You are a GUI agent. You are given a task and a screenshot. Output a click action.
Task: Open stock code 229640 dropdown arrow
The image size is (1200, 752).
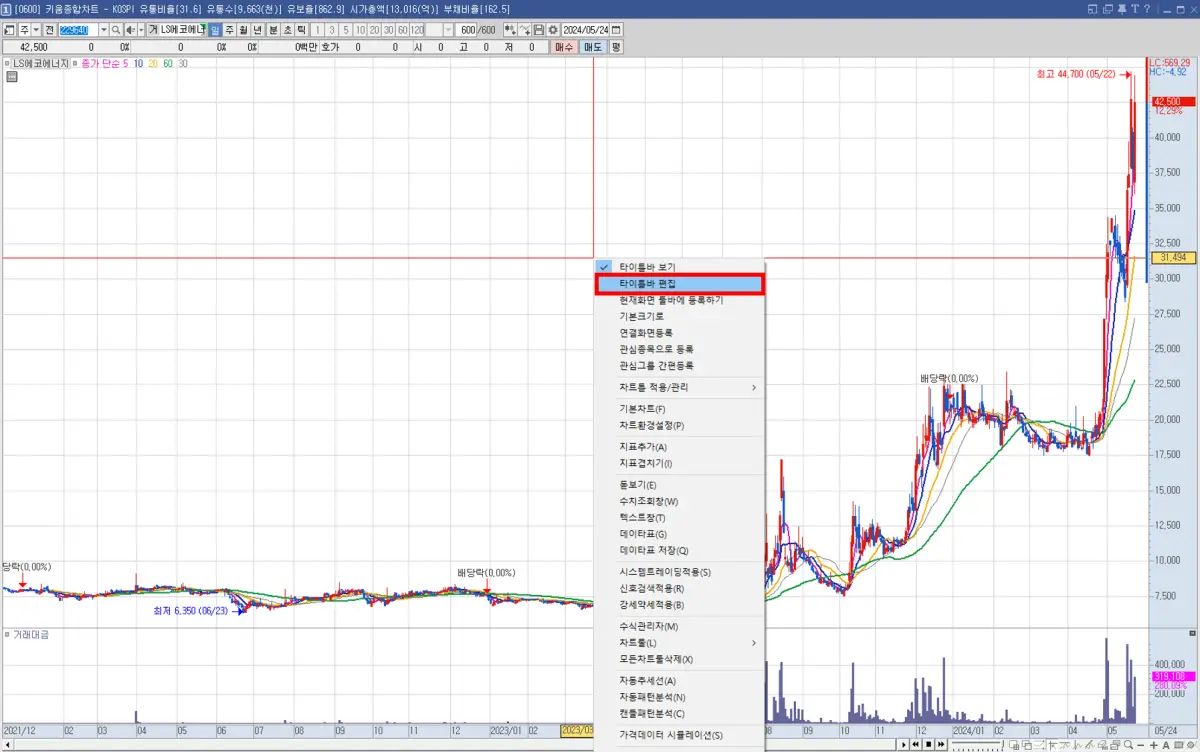coord(103,30)
